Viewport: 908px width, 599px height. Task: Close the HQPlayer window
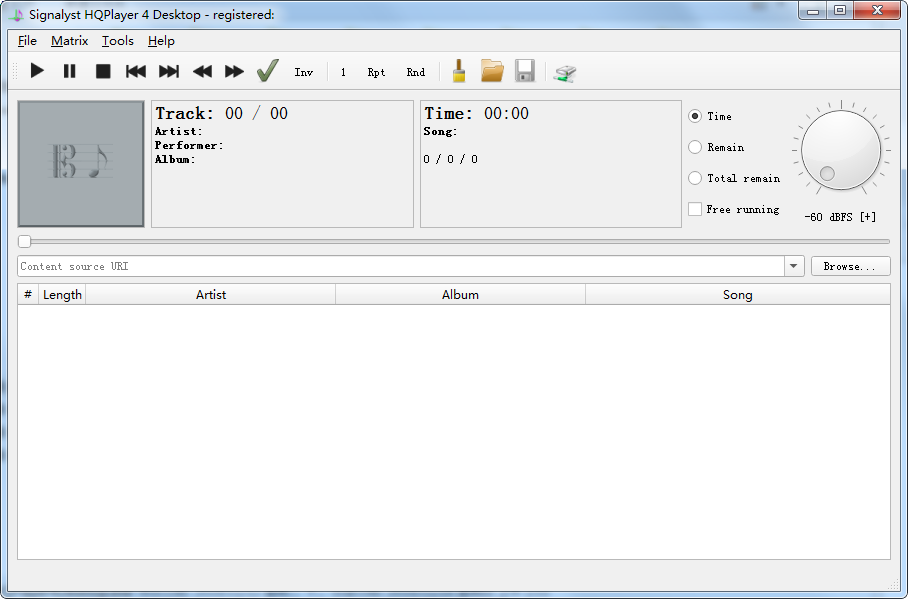click(877, 10)
